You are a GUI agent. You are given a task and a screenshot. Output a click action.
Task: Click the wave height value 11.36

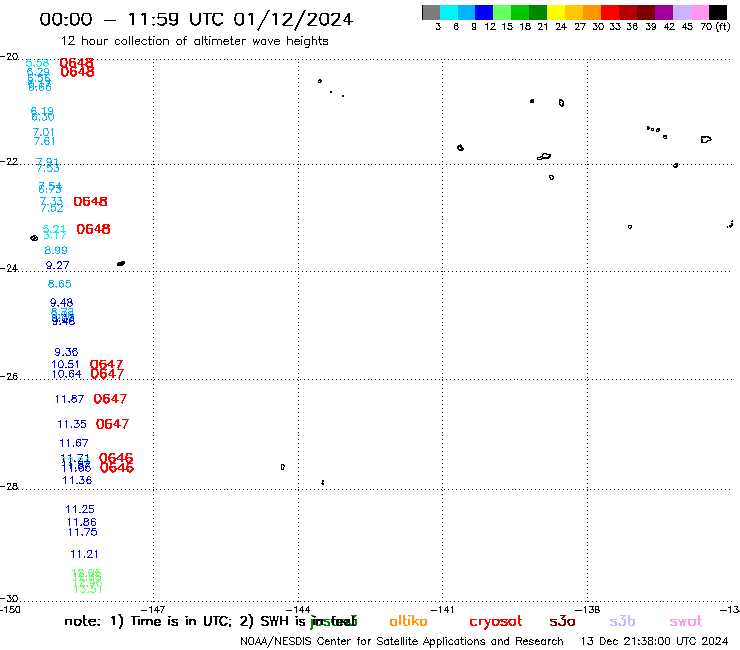point(77,481)
